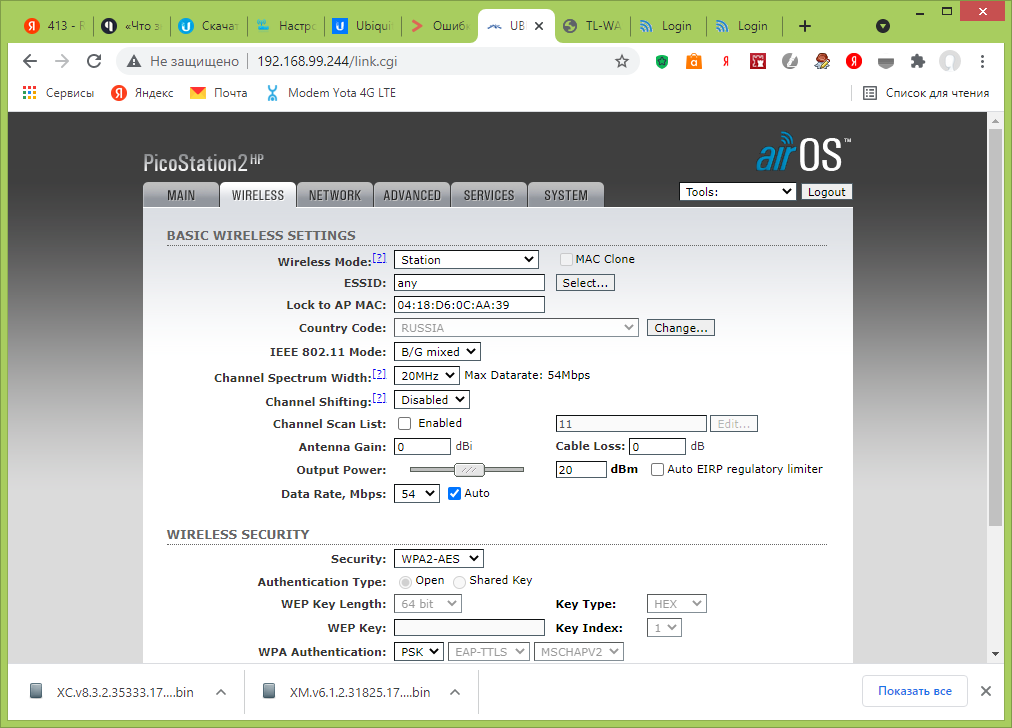
Task: Click the Wireless Mode help [?] link
Action: click(x=380, y=258)
